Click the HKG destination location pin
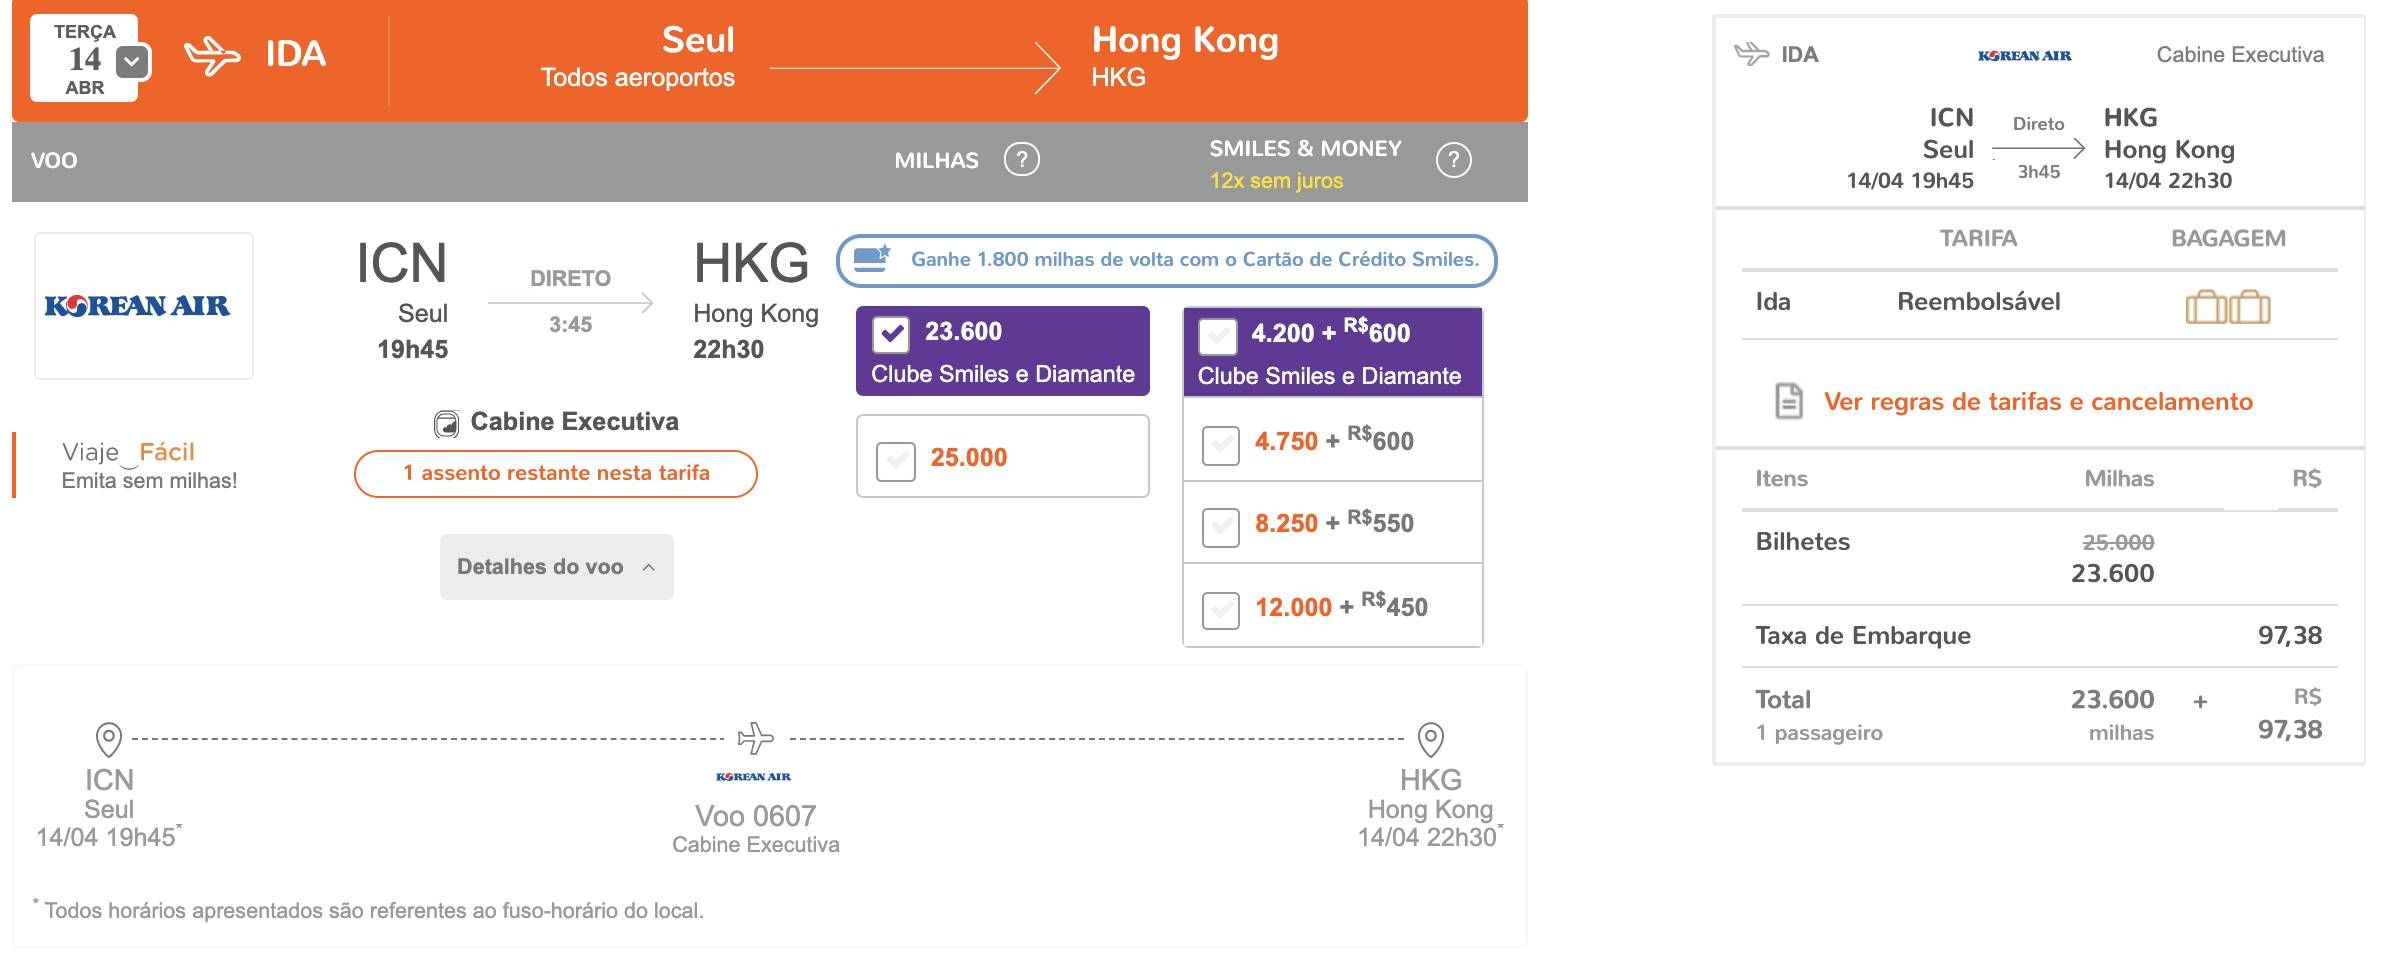Screen dimensions: 2382x960 point(1431,740)
